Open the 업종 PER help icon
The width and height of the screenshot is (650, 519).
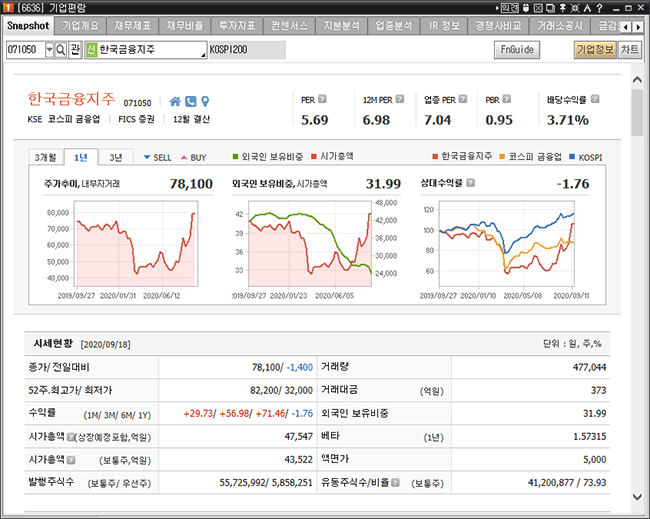tap(463, 99)
